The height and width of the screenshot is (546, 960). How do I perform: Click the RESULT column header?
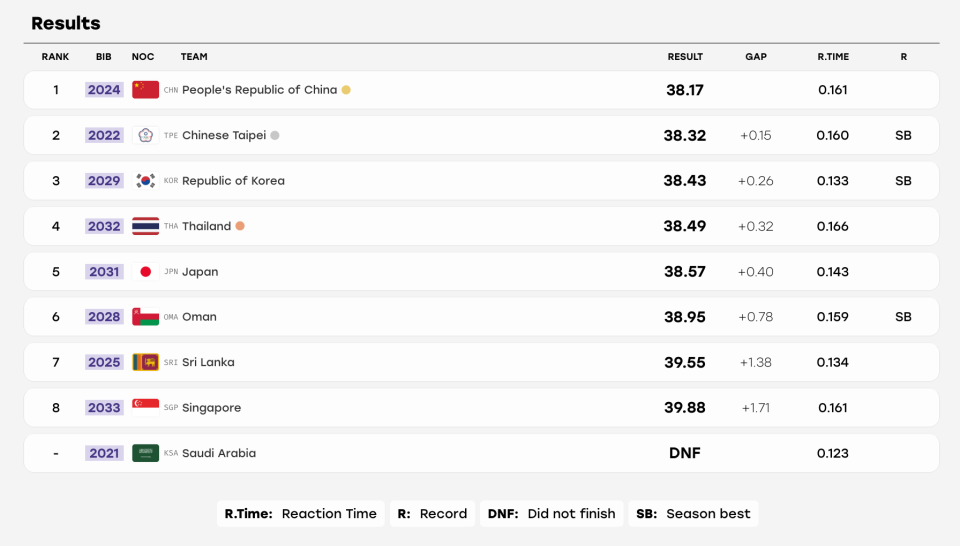click(685, 56)
